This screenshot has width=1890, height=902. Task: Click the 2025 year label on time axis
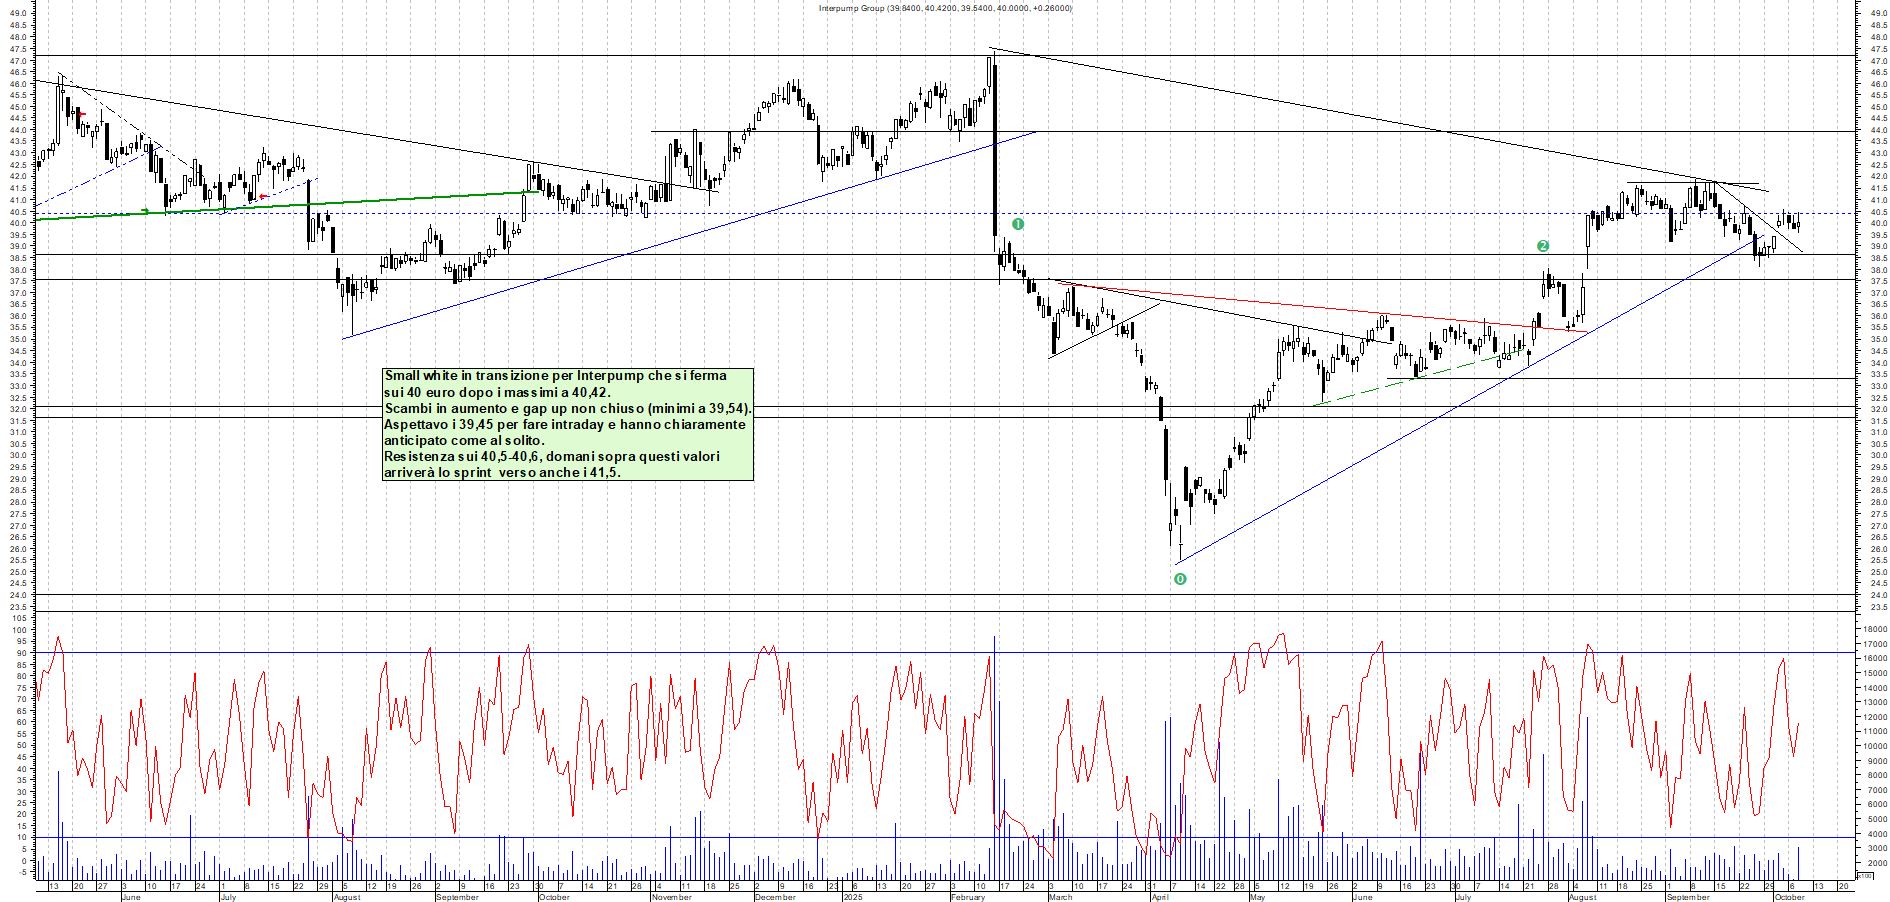(853, 897)
